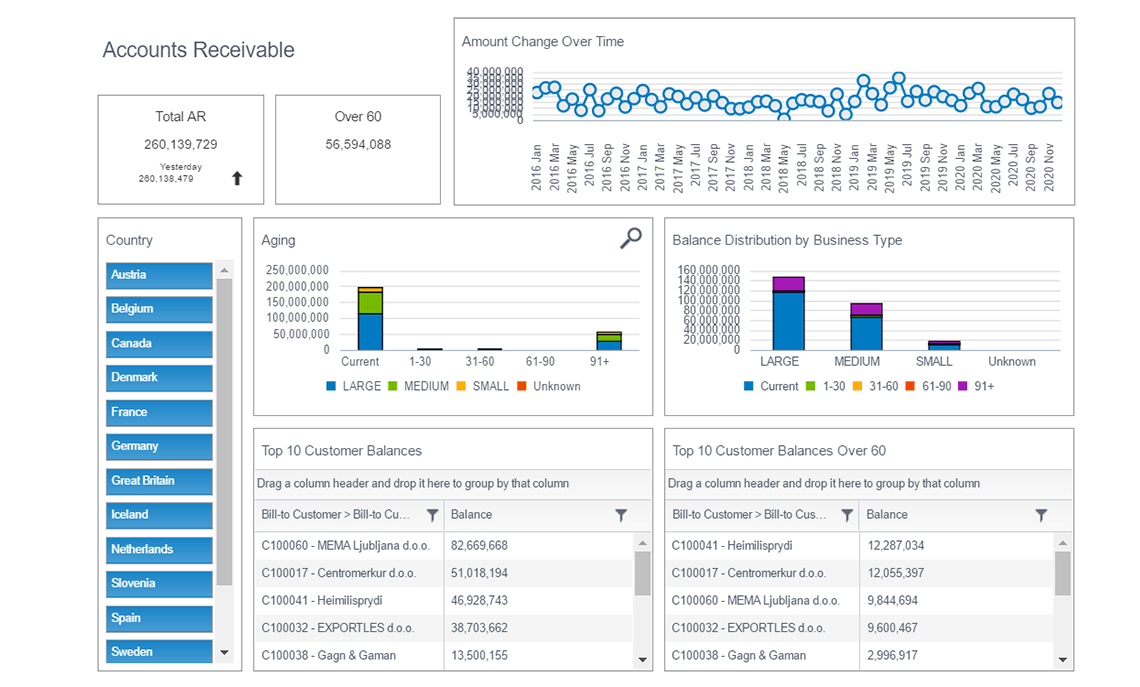The height and width of the screenshot is (687, 1140).
Task: Toggle Current legend swatch in Balance Distribution chart
Action: (749, 386)
